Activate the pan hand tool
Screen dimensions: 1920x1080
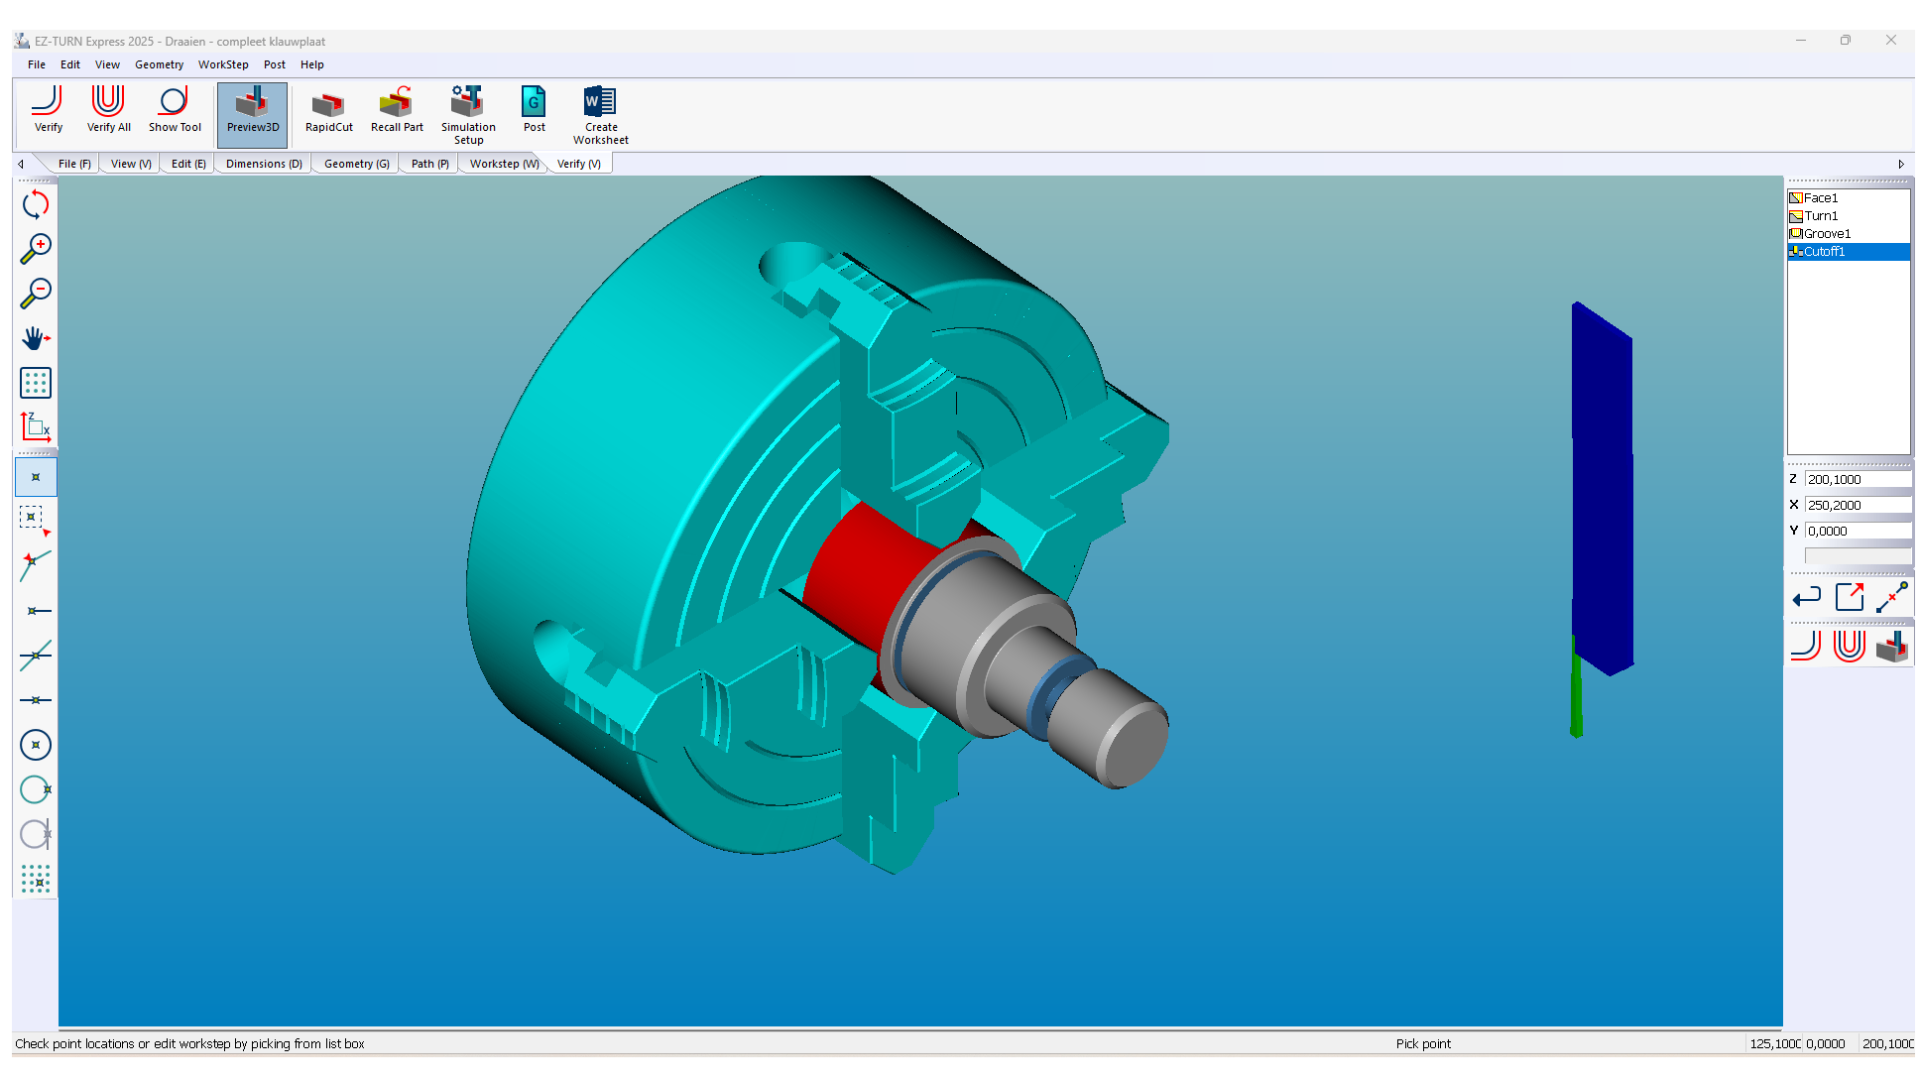(36, 338)
